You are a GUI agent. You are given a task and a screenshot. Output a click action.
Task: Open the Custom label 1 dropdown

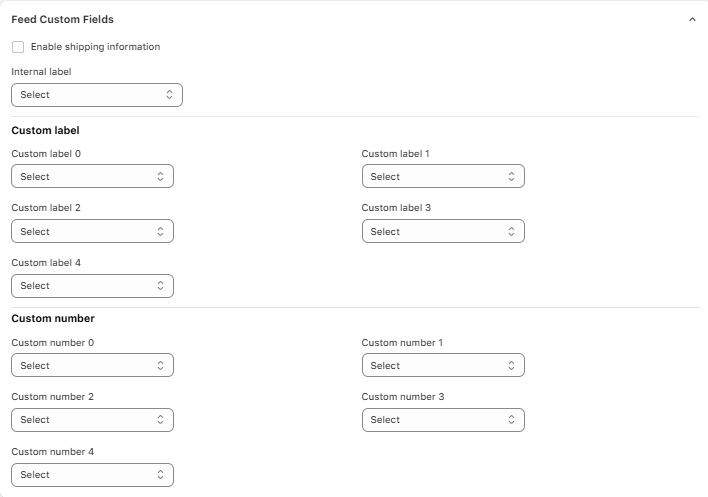[x=443, y=177]
